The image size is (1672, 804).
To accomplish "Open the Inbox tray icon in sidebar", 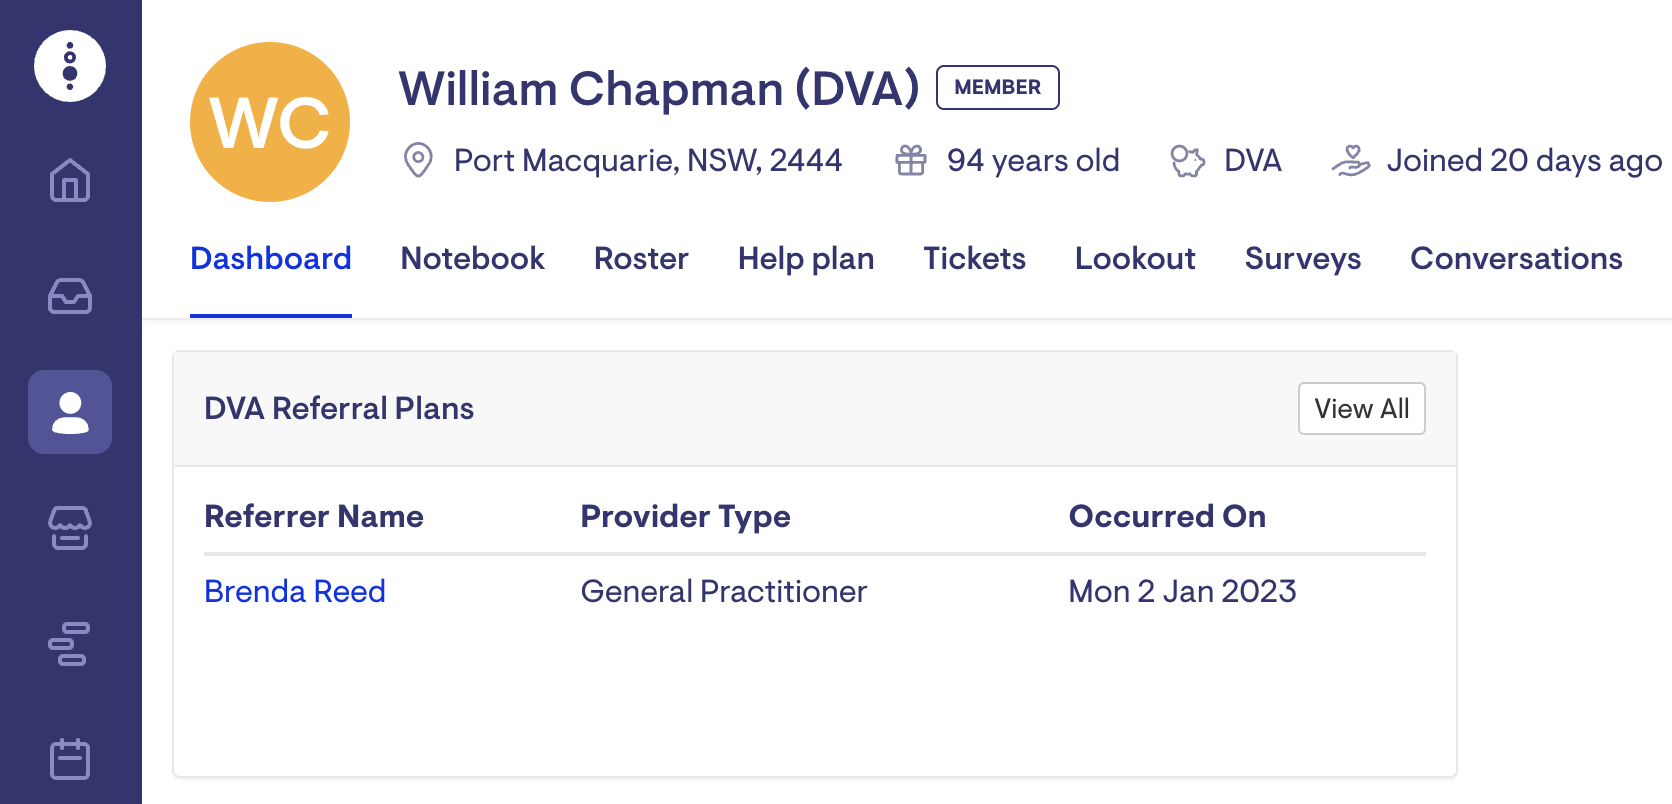I will click(70, 296).
